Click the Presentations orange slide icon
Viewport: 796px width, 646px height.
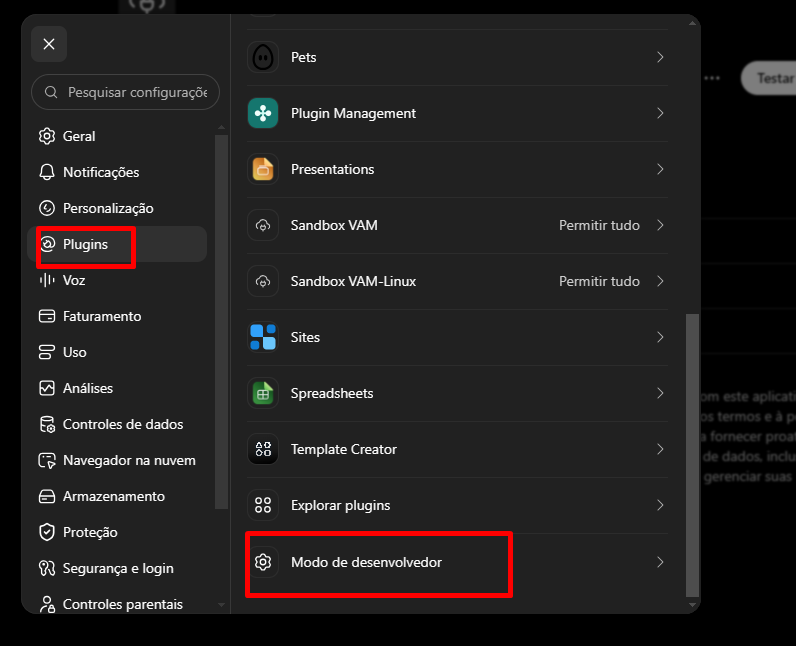263,169
